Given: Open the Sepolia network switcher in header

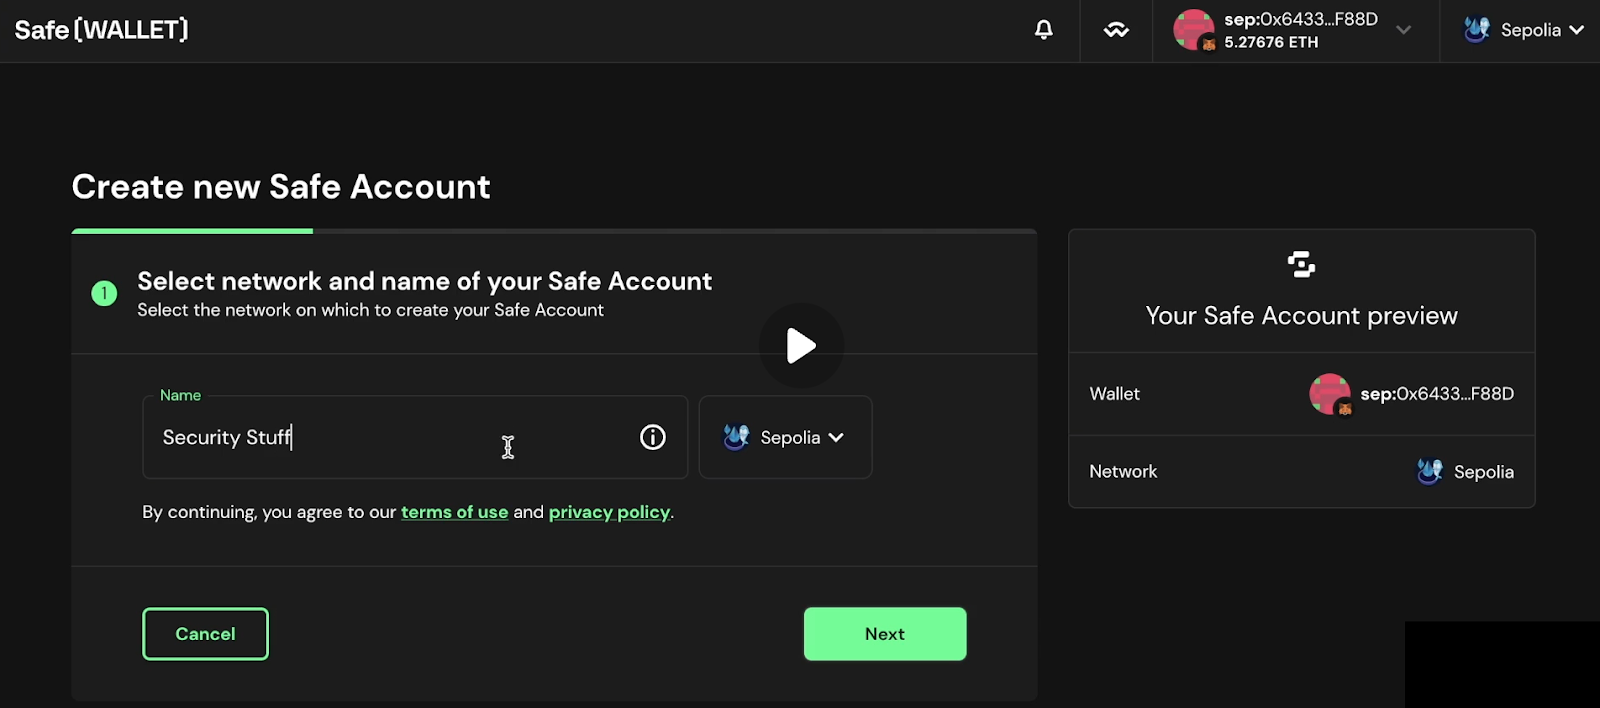Looking at the screenshot, I should click(1523, 30).
